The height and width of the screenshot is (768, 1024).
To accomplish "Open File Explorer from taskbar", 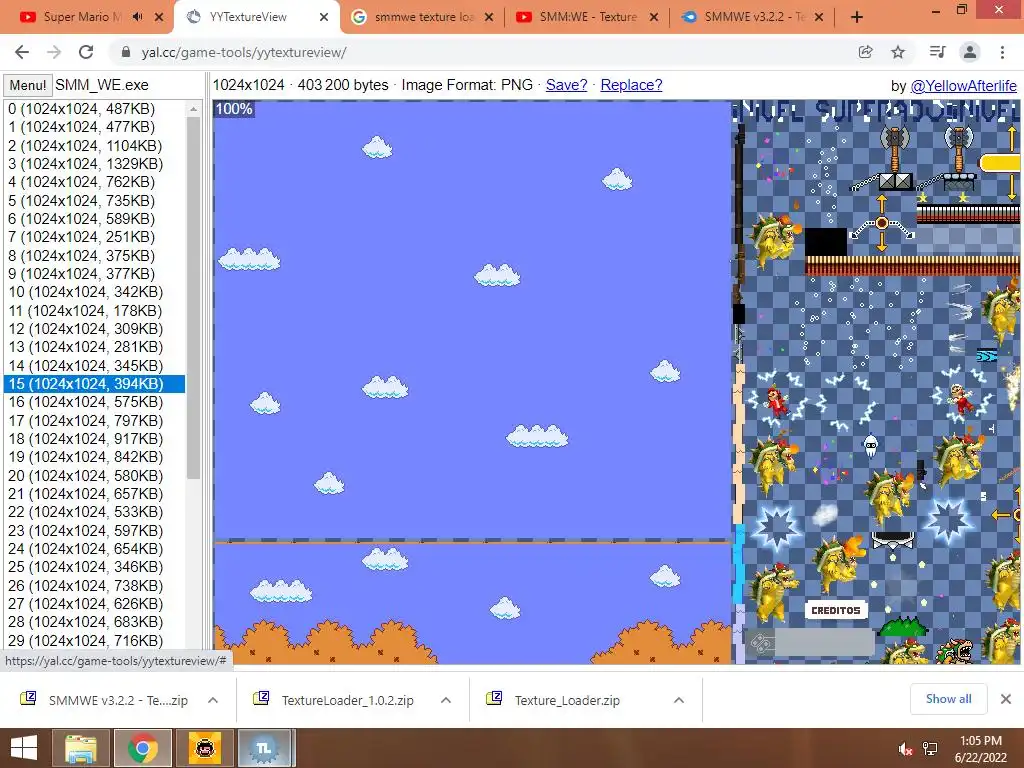I will [x=81, y=748].
